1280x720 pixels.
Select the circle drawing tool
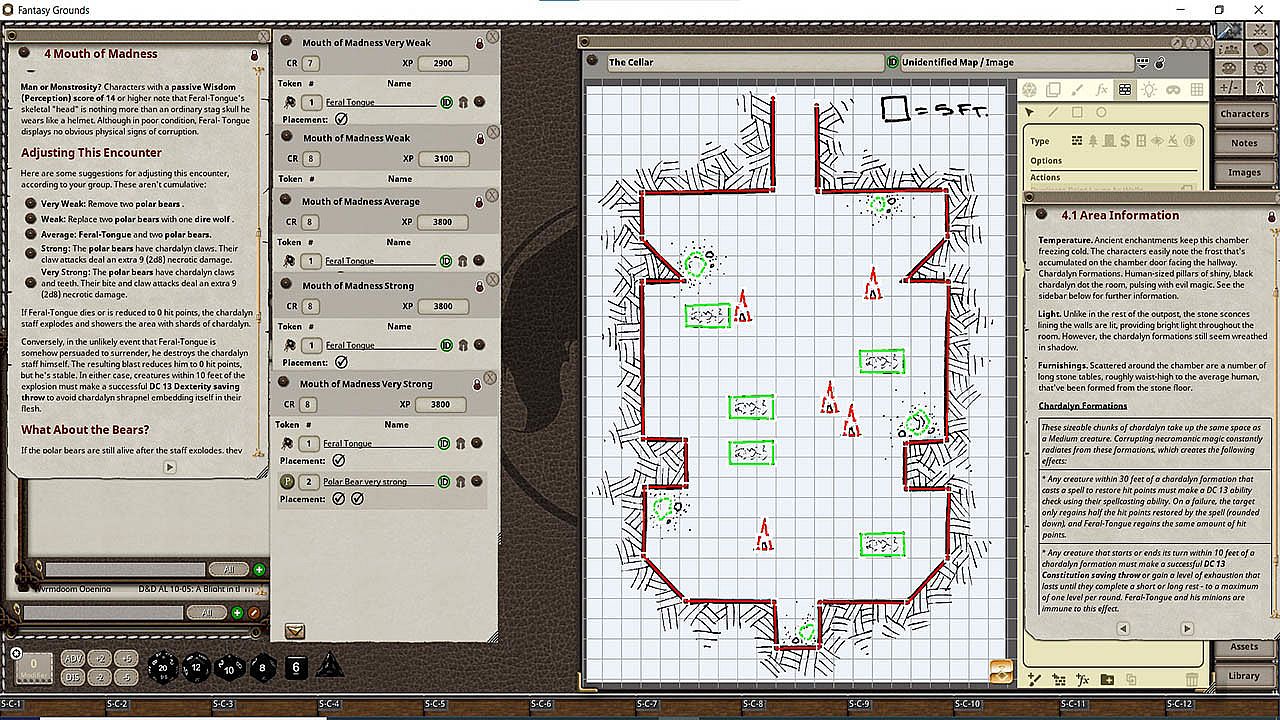(x=1101, y=113)
